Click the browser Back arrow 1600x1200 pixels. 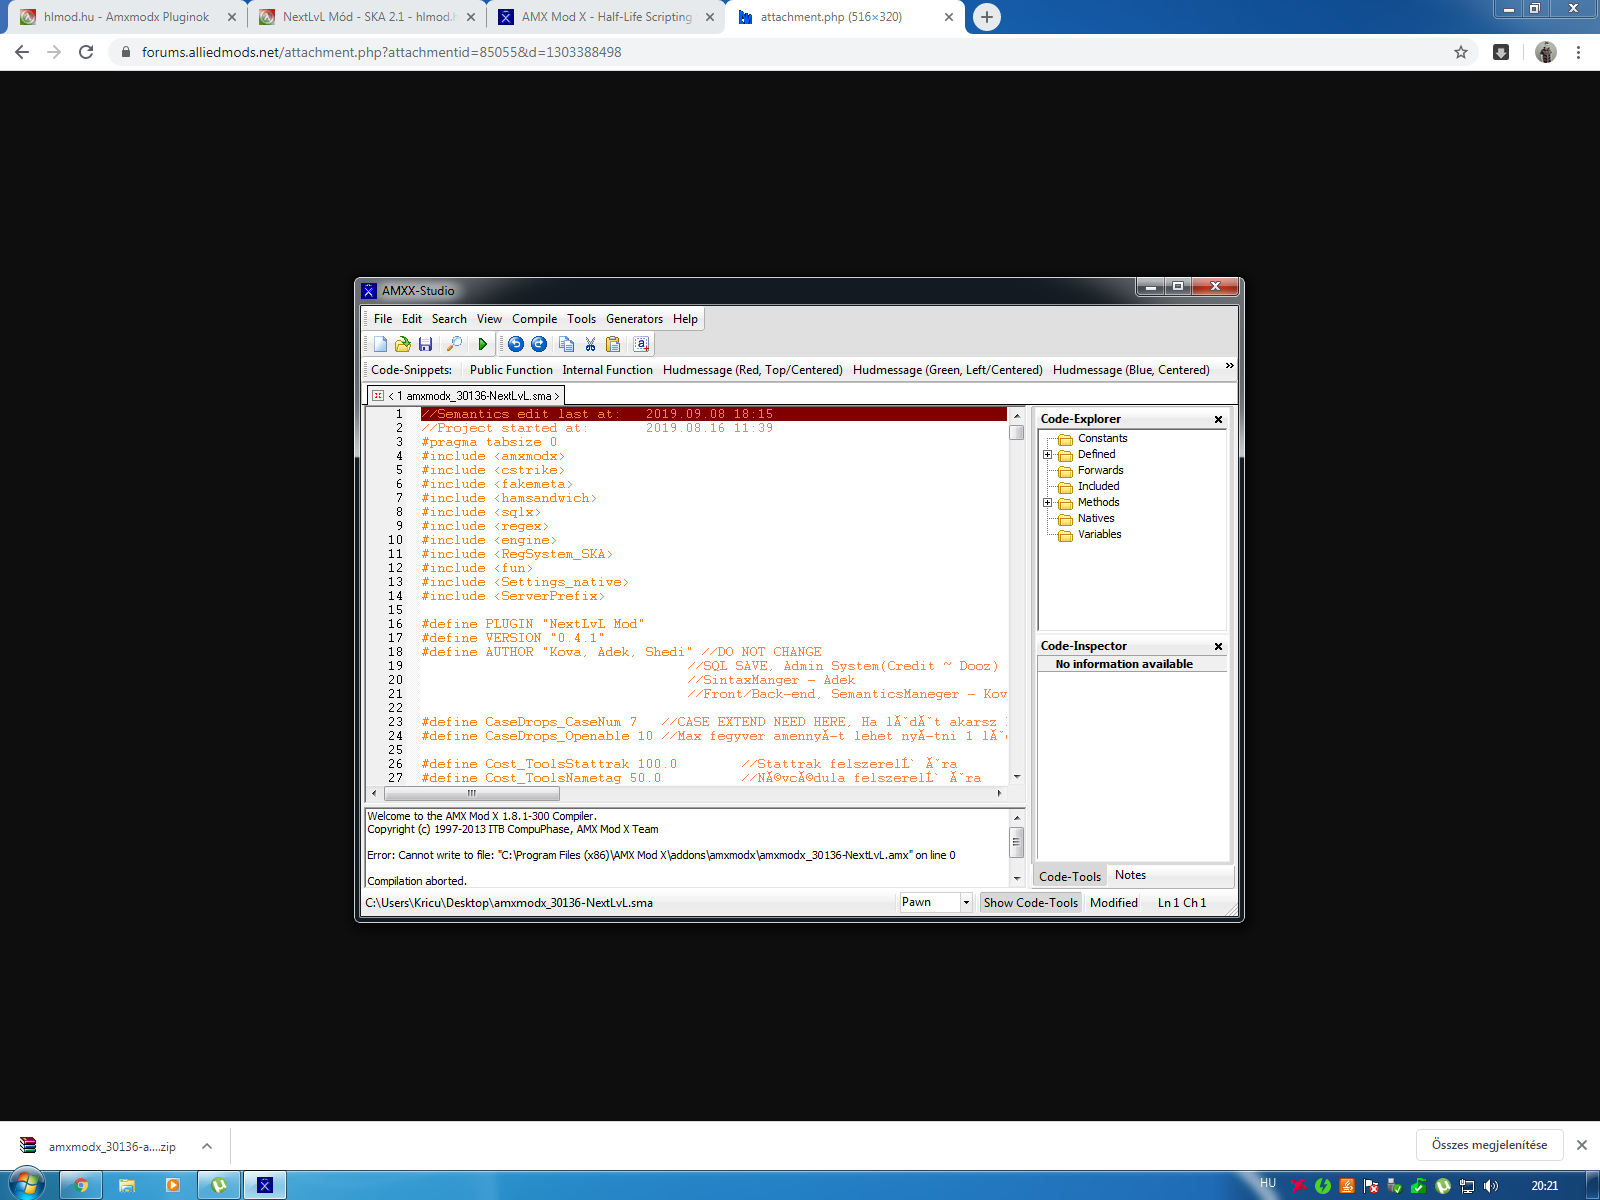[22, 52]
